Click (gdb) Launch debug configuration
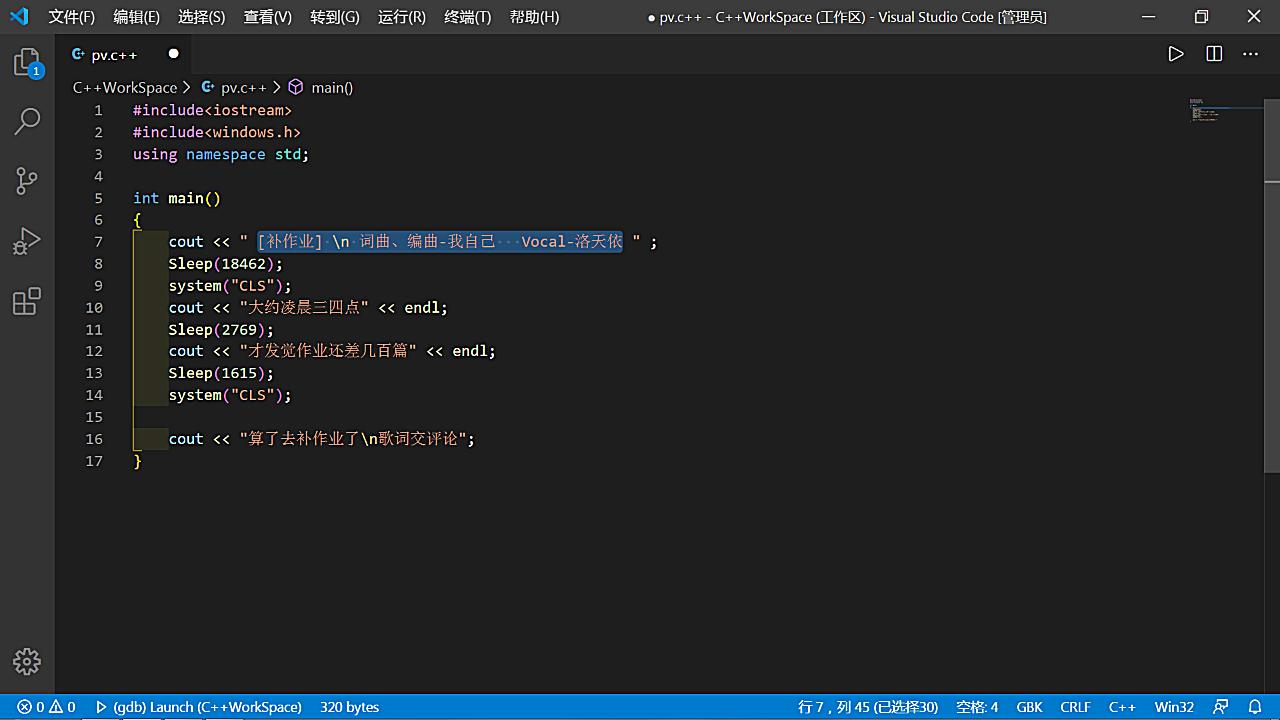The height and width of the screenshot is (720, 1280). click(198, 707)
